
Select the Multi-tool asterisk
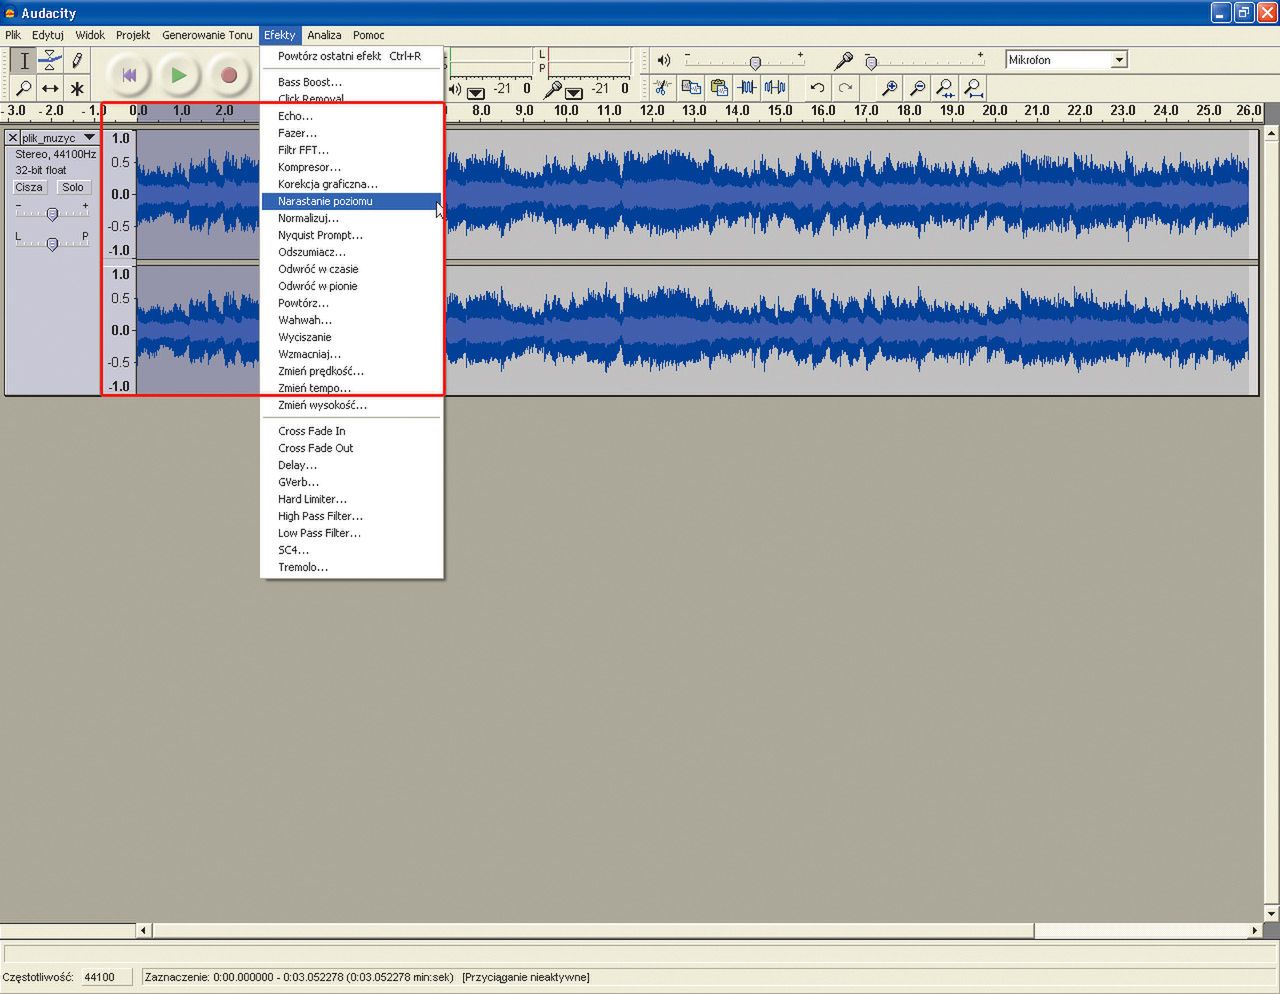point(77,88)
